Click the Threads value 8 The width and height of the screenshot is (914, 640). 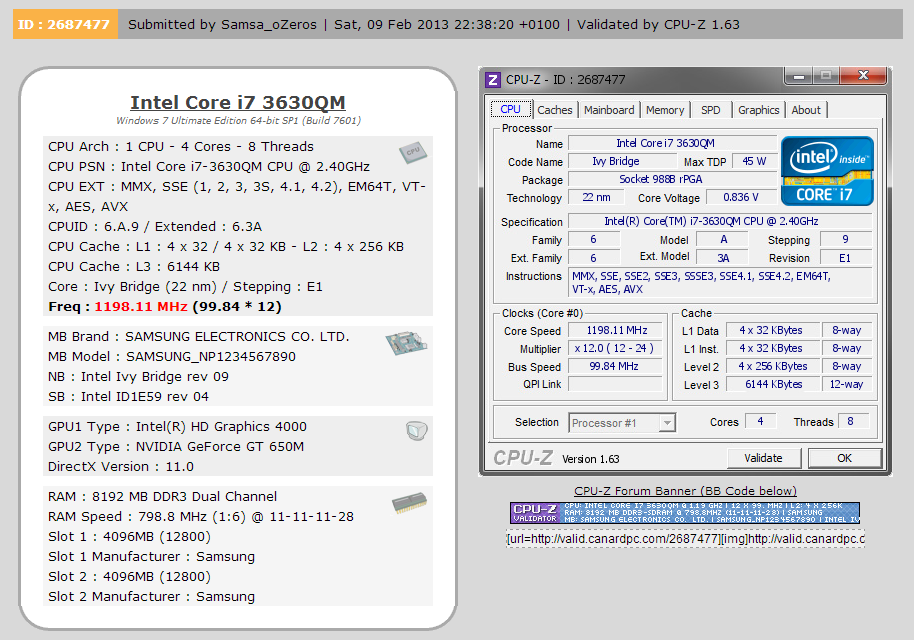tap(852, 421)
